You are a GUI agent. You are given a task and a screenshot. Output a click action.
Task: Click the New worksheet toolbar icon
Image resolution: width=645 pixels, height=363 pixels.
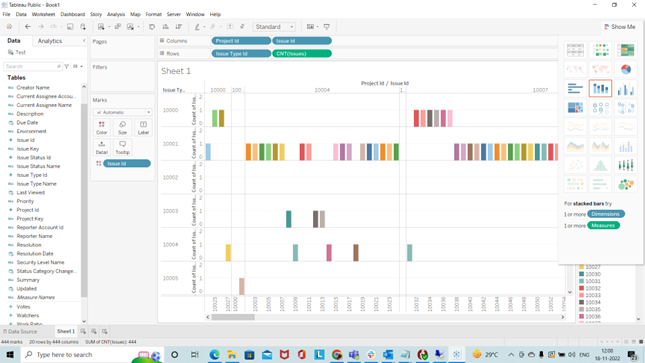[x=101, y=27]
